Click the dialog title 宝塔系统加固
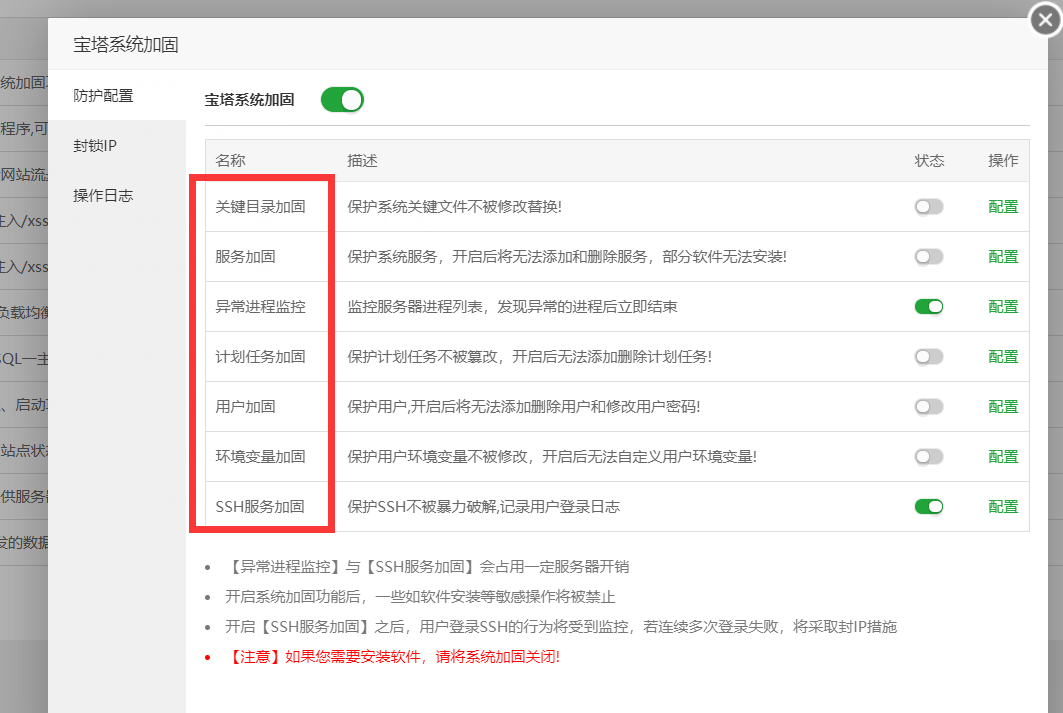 (126, 45)
